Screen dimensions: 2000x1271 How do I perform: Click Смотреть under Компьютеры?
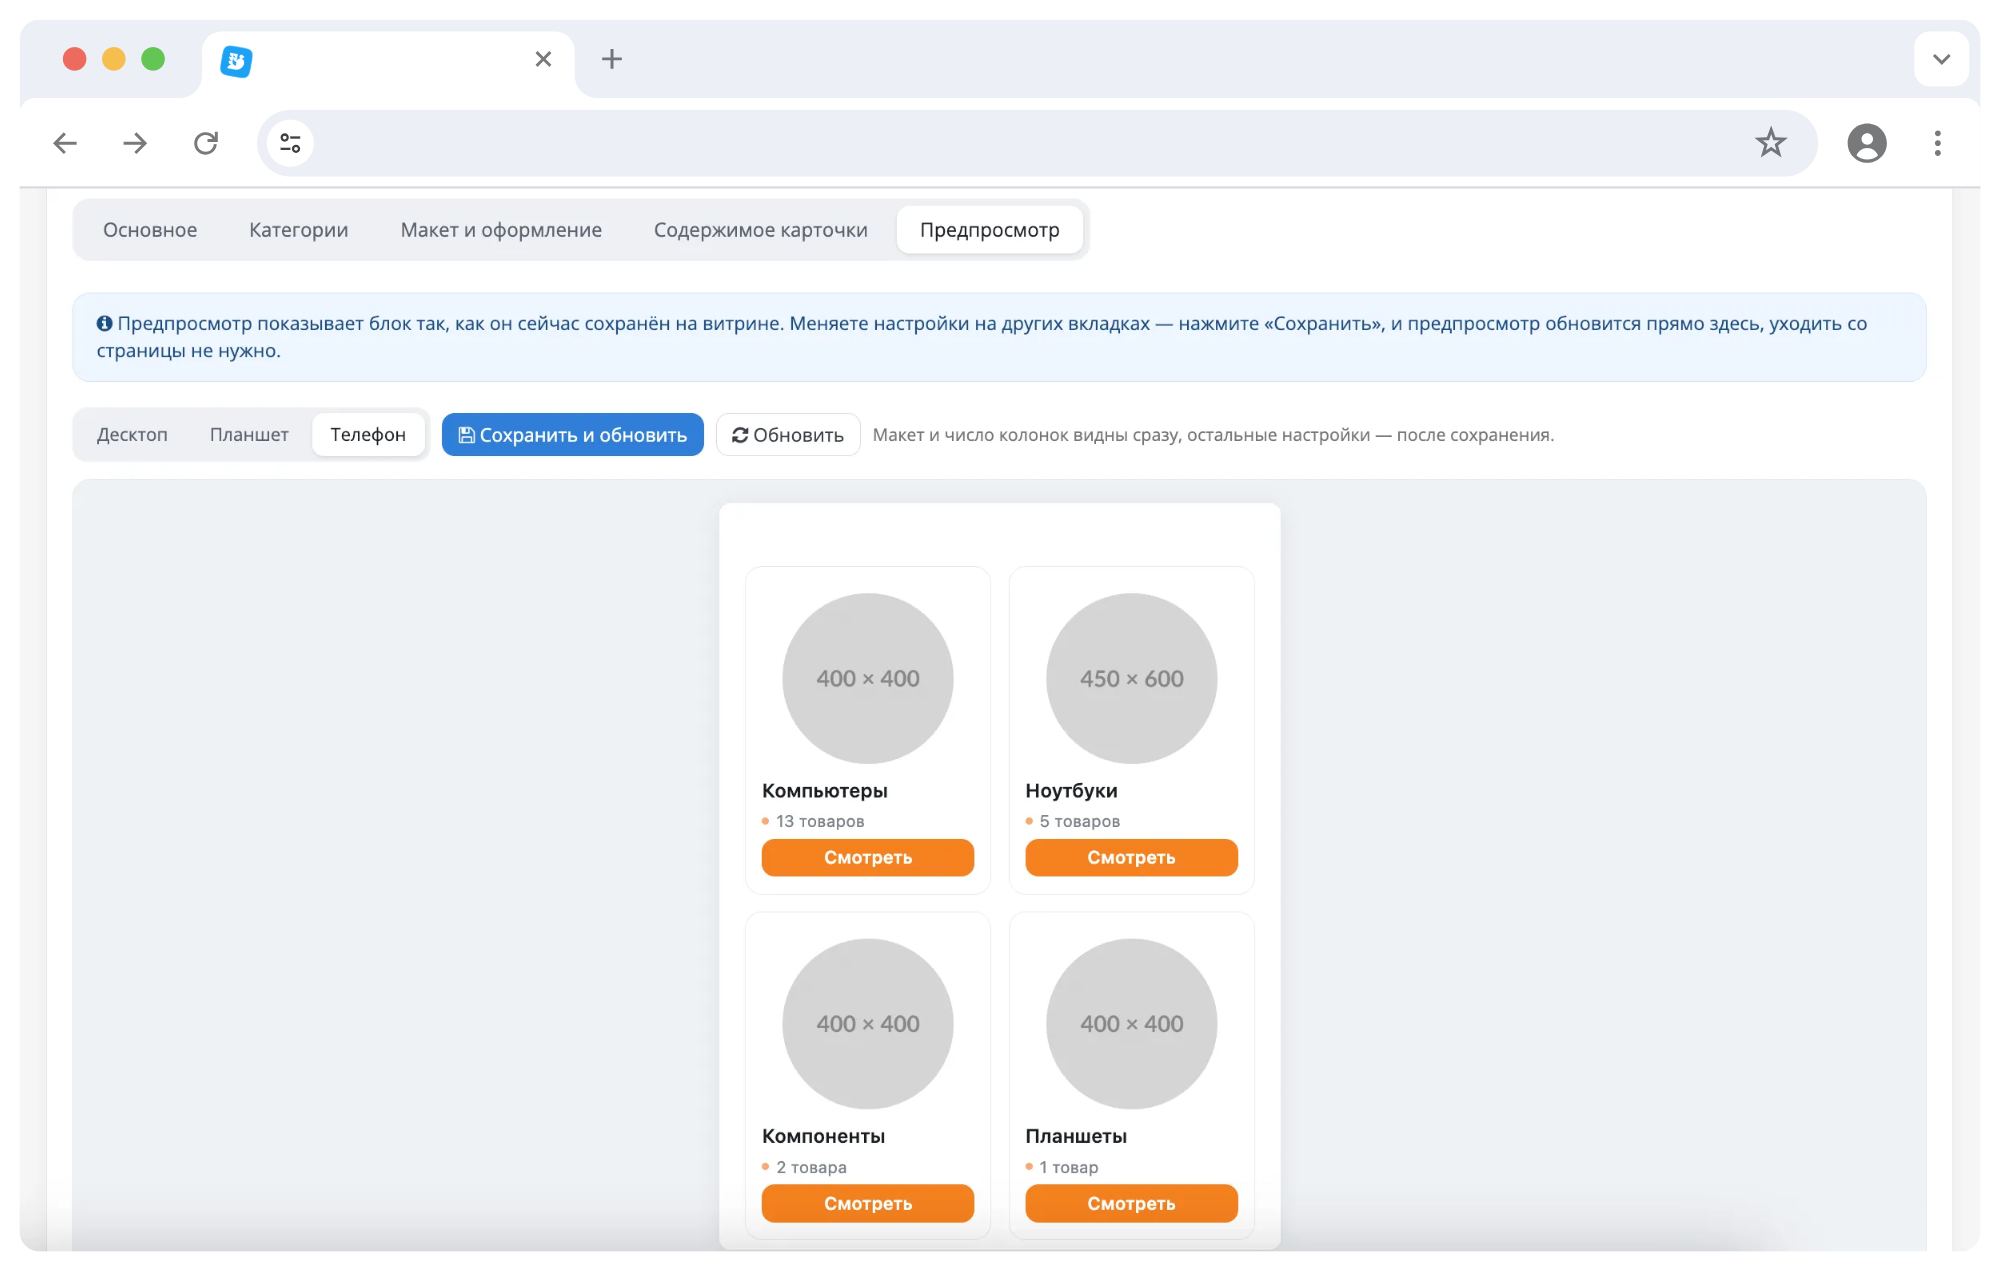point(868,858)
